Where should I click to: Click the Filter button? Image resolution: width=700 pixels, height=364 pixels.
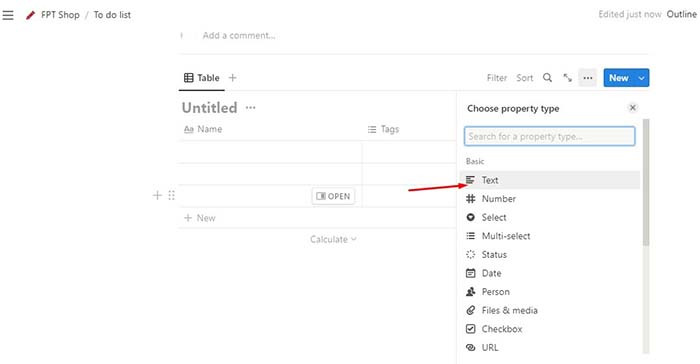click(x=496, y=78)
